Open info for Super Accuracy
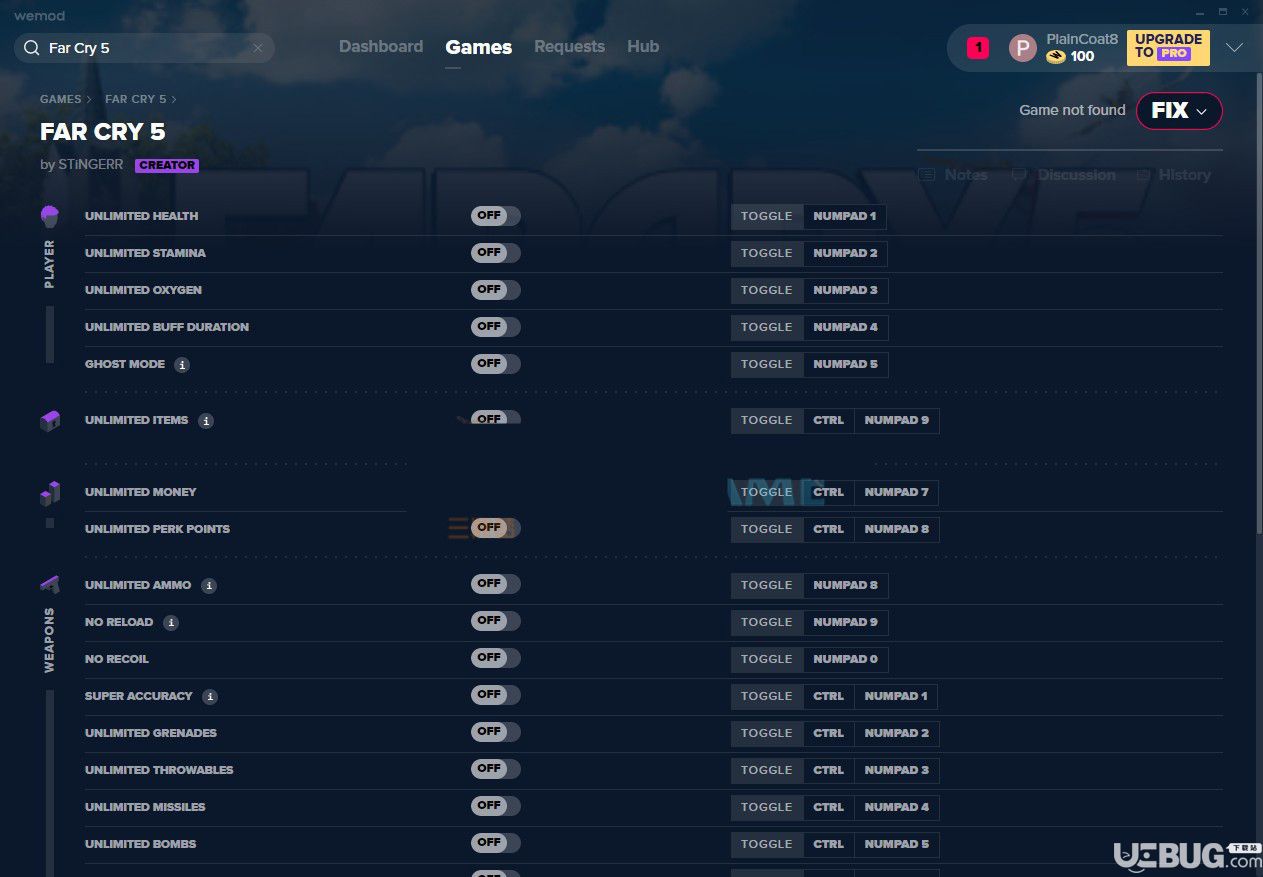Viewport: 1263px width, 877px height. [210, 697]
